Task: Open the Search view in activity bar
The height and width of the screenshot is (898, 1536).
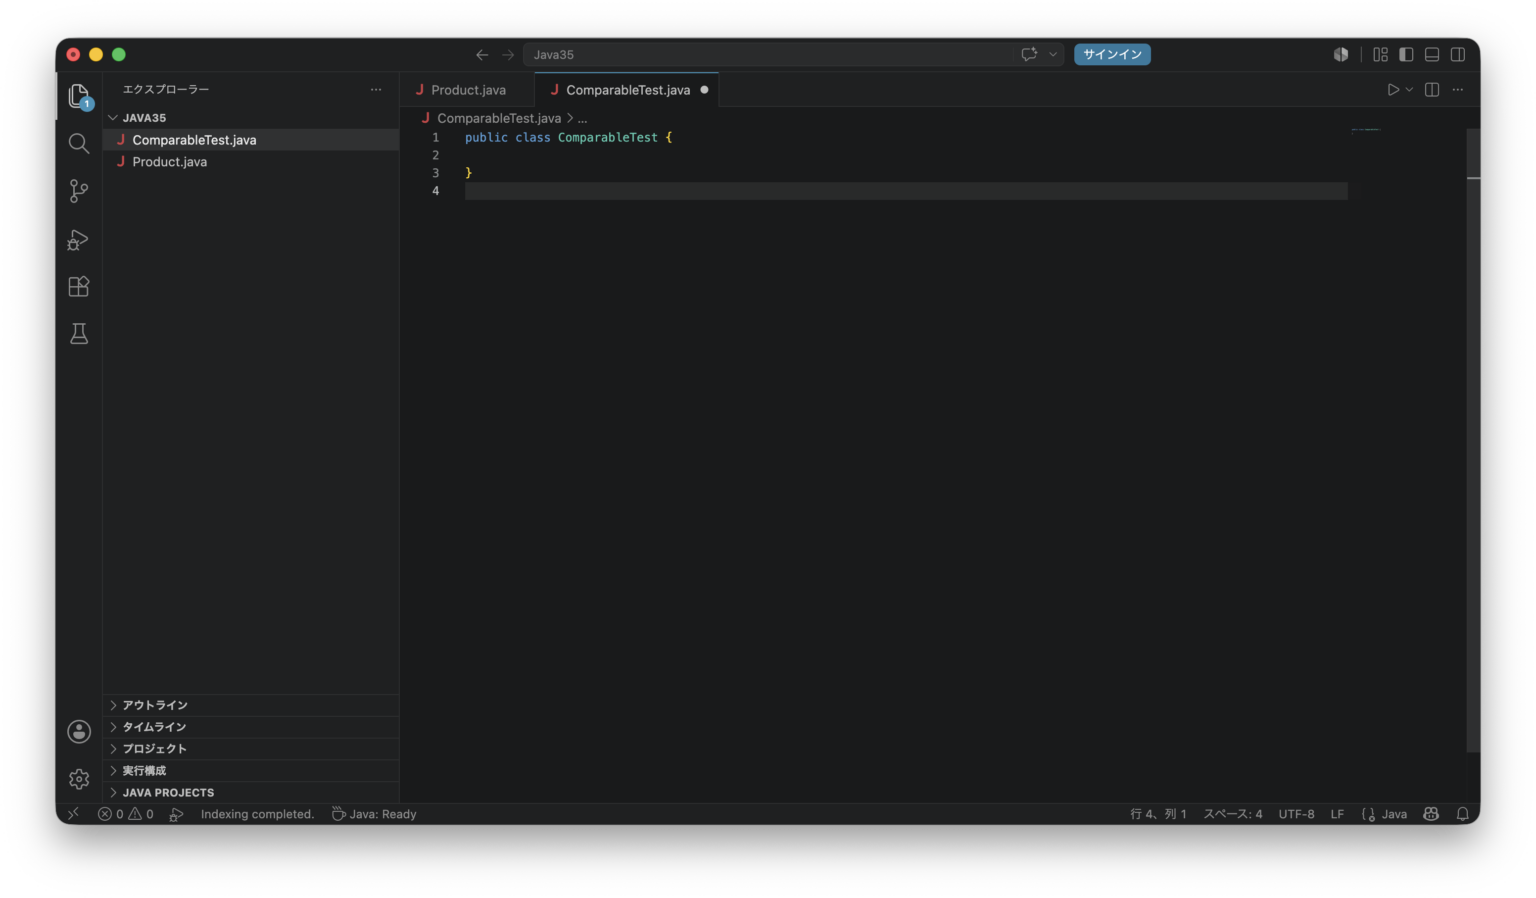Action: [x=79, y=143]
